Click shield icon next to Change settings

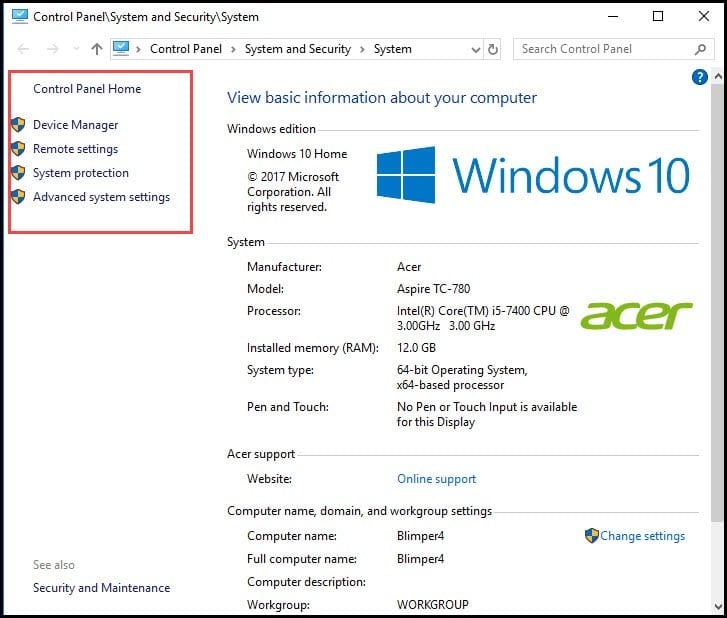pos(592,536)
